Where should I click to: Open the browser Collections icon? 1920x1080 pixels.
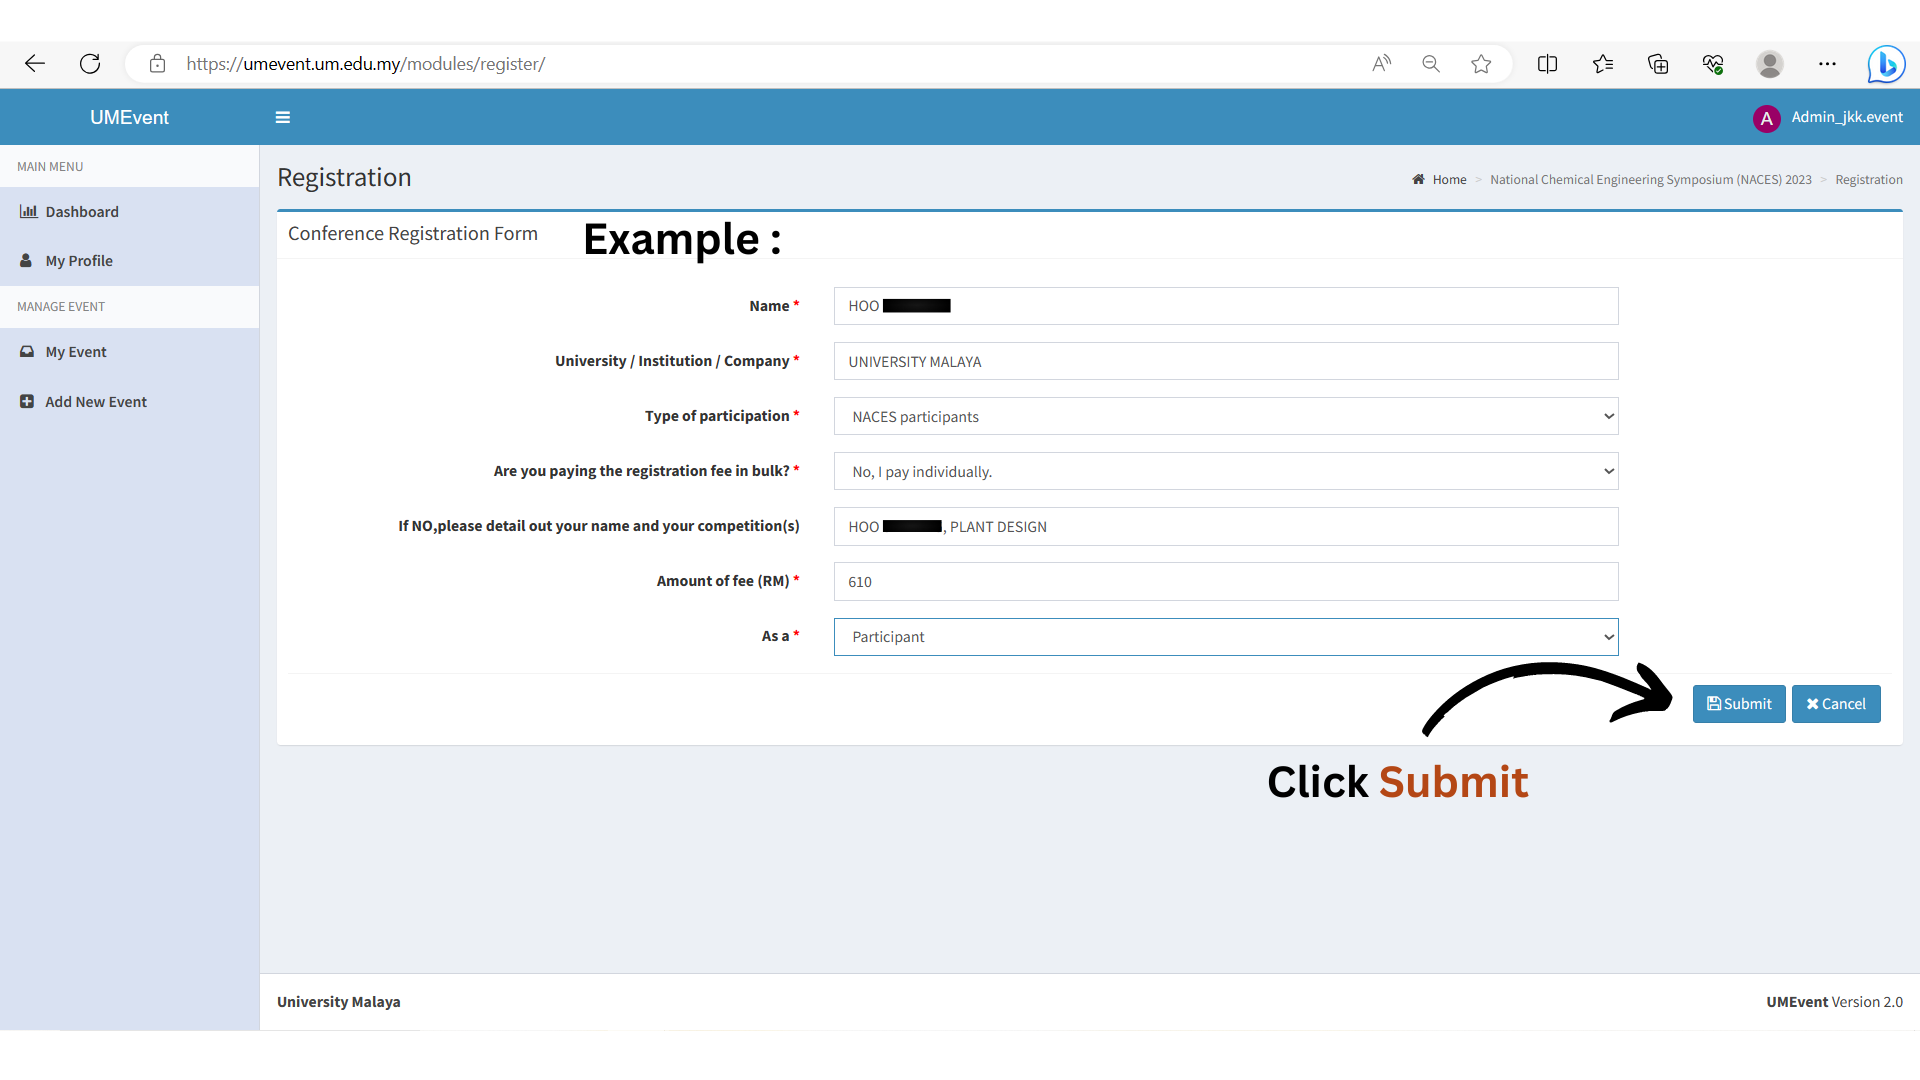coord(1658,64)
